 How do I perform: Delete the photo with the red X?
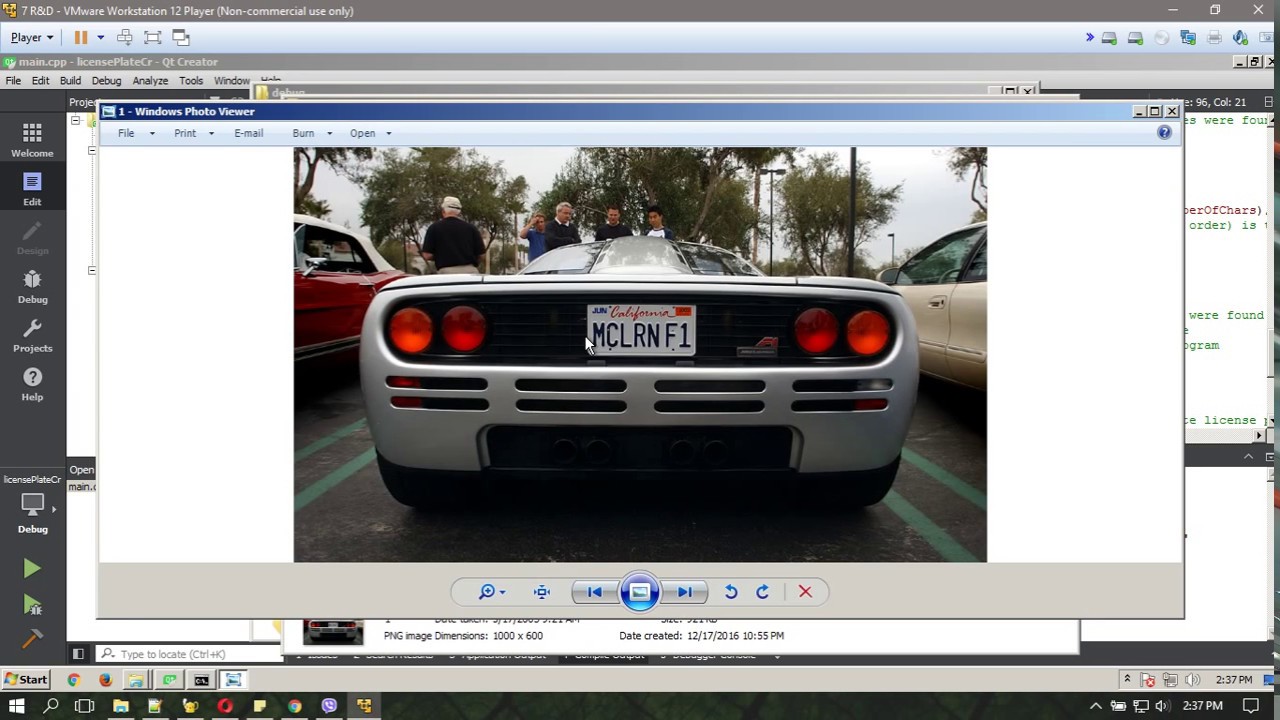(805, 592)
